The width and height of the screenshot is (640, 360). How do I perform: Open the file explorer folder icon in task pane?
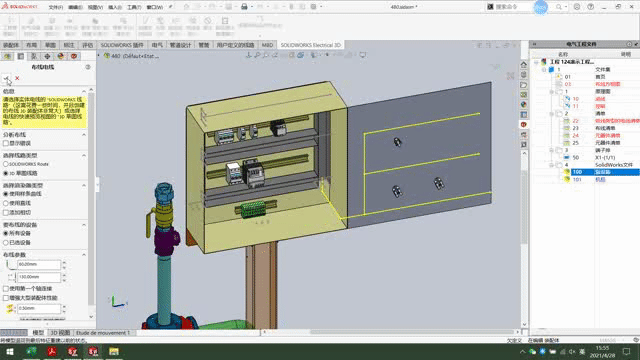(524, 84)
